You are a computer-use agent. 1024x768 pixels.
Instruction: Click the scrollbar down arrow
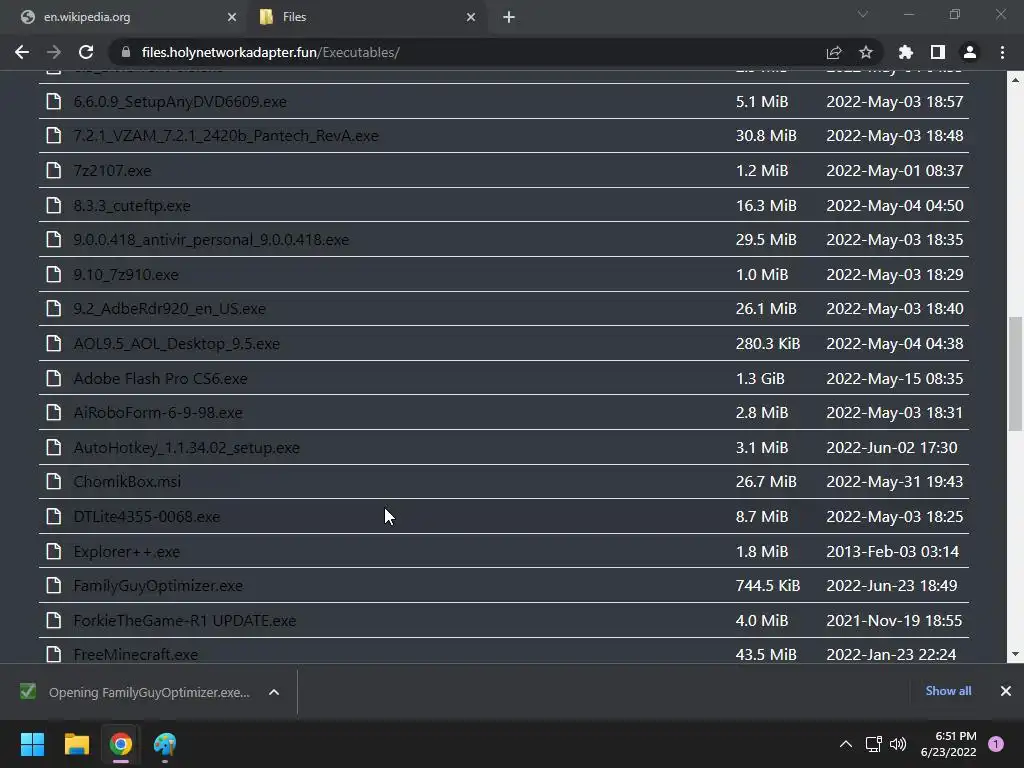coord(1015,654)
